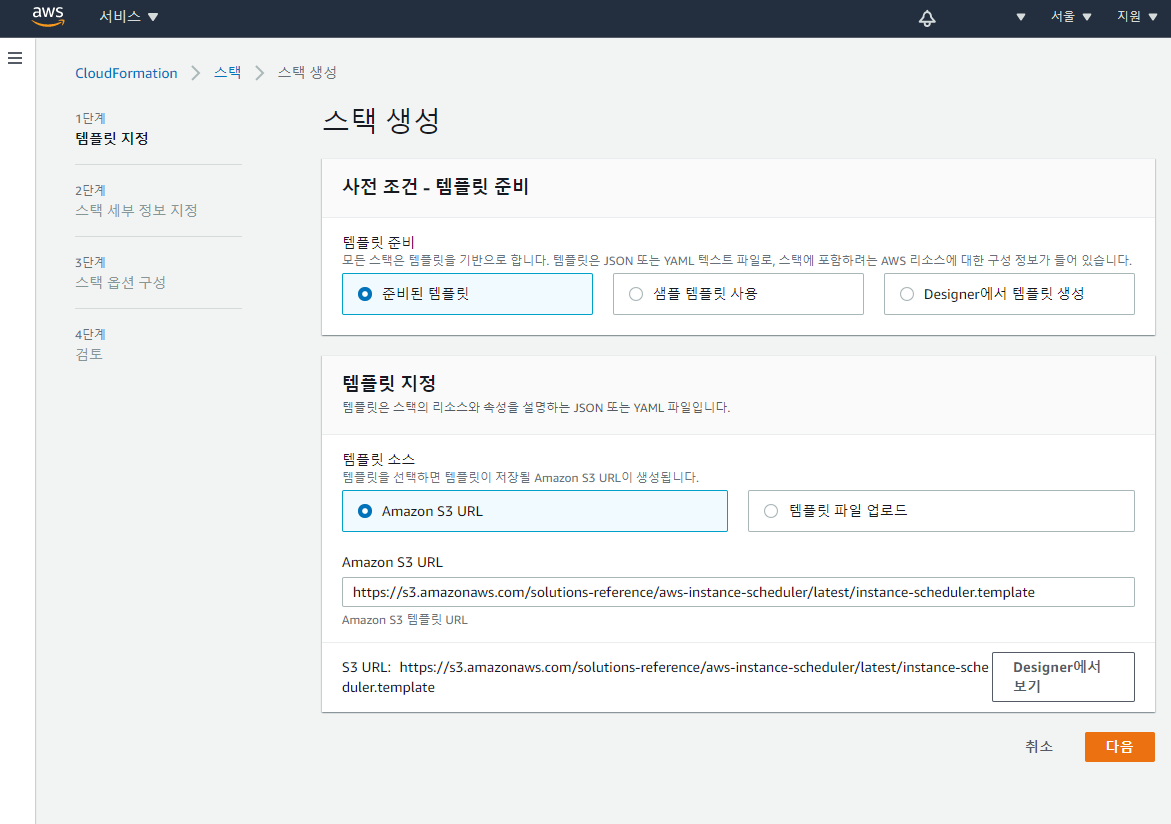Select the Amazon S3 URL radio option
Image resolution: width=1171 pixels, height=824 pixels.
[535, 511]
